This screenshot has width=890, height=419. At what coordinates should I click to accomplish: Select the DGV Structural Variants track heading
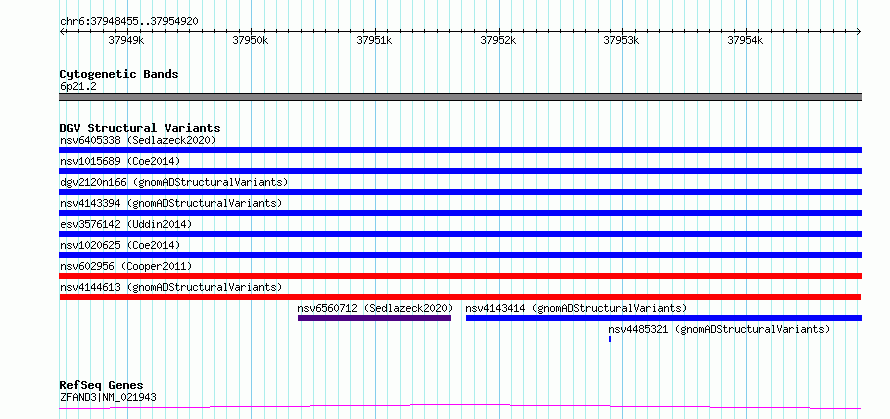(x=140, y=128)
